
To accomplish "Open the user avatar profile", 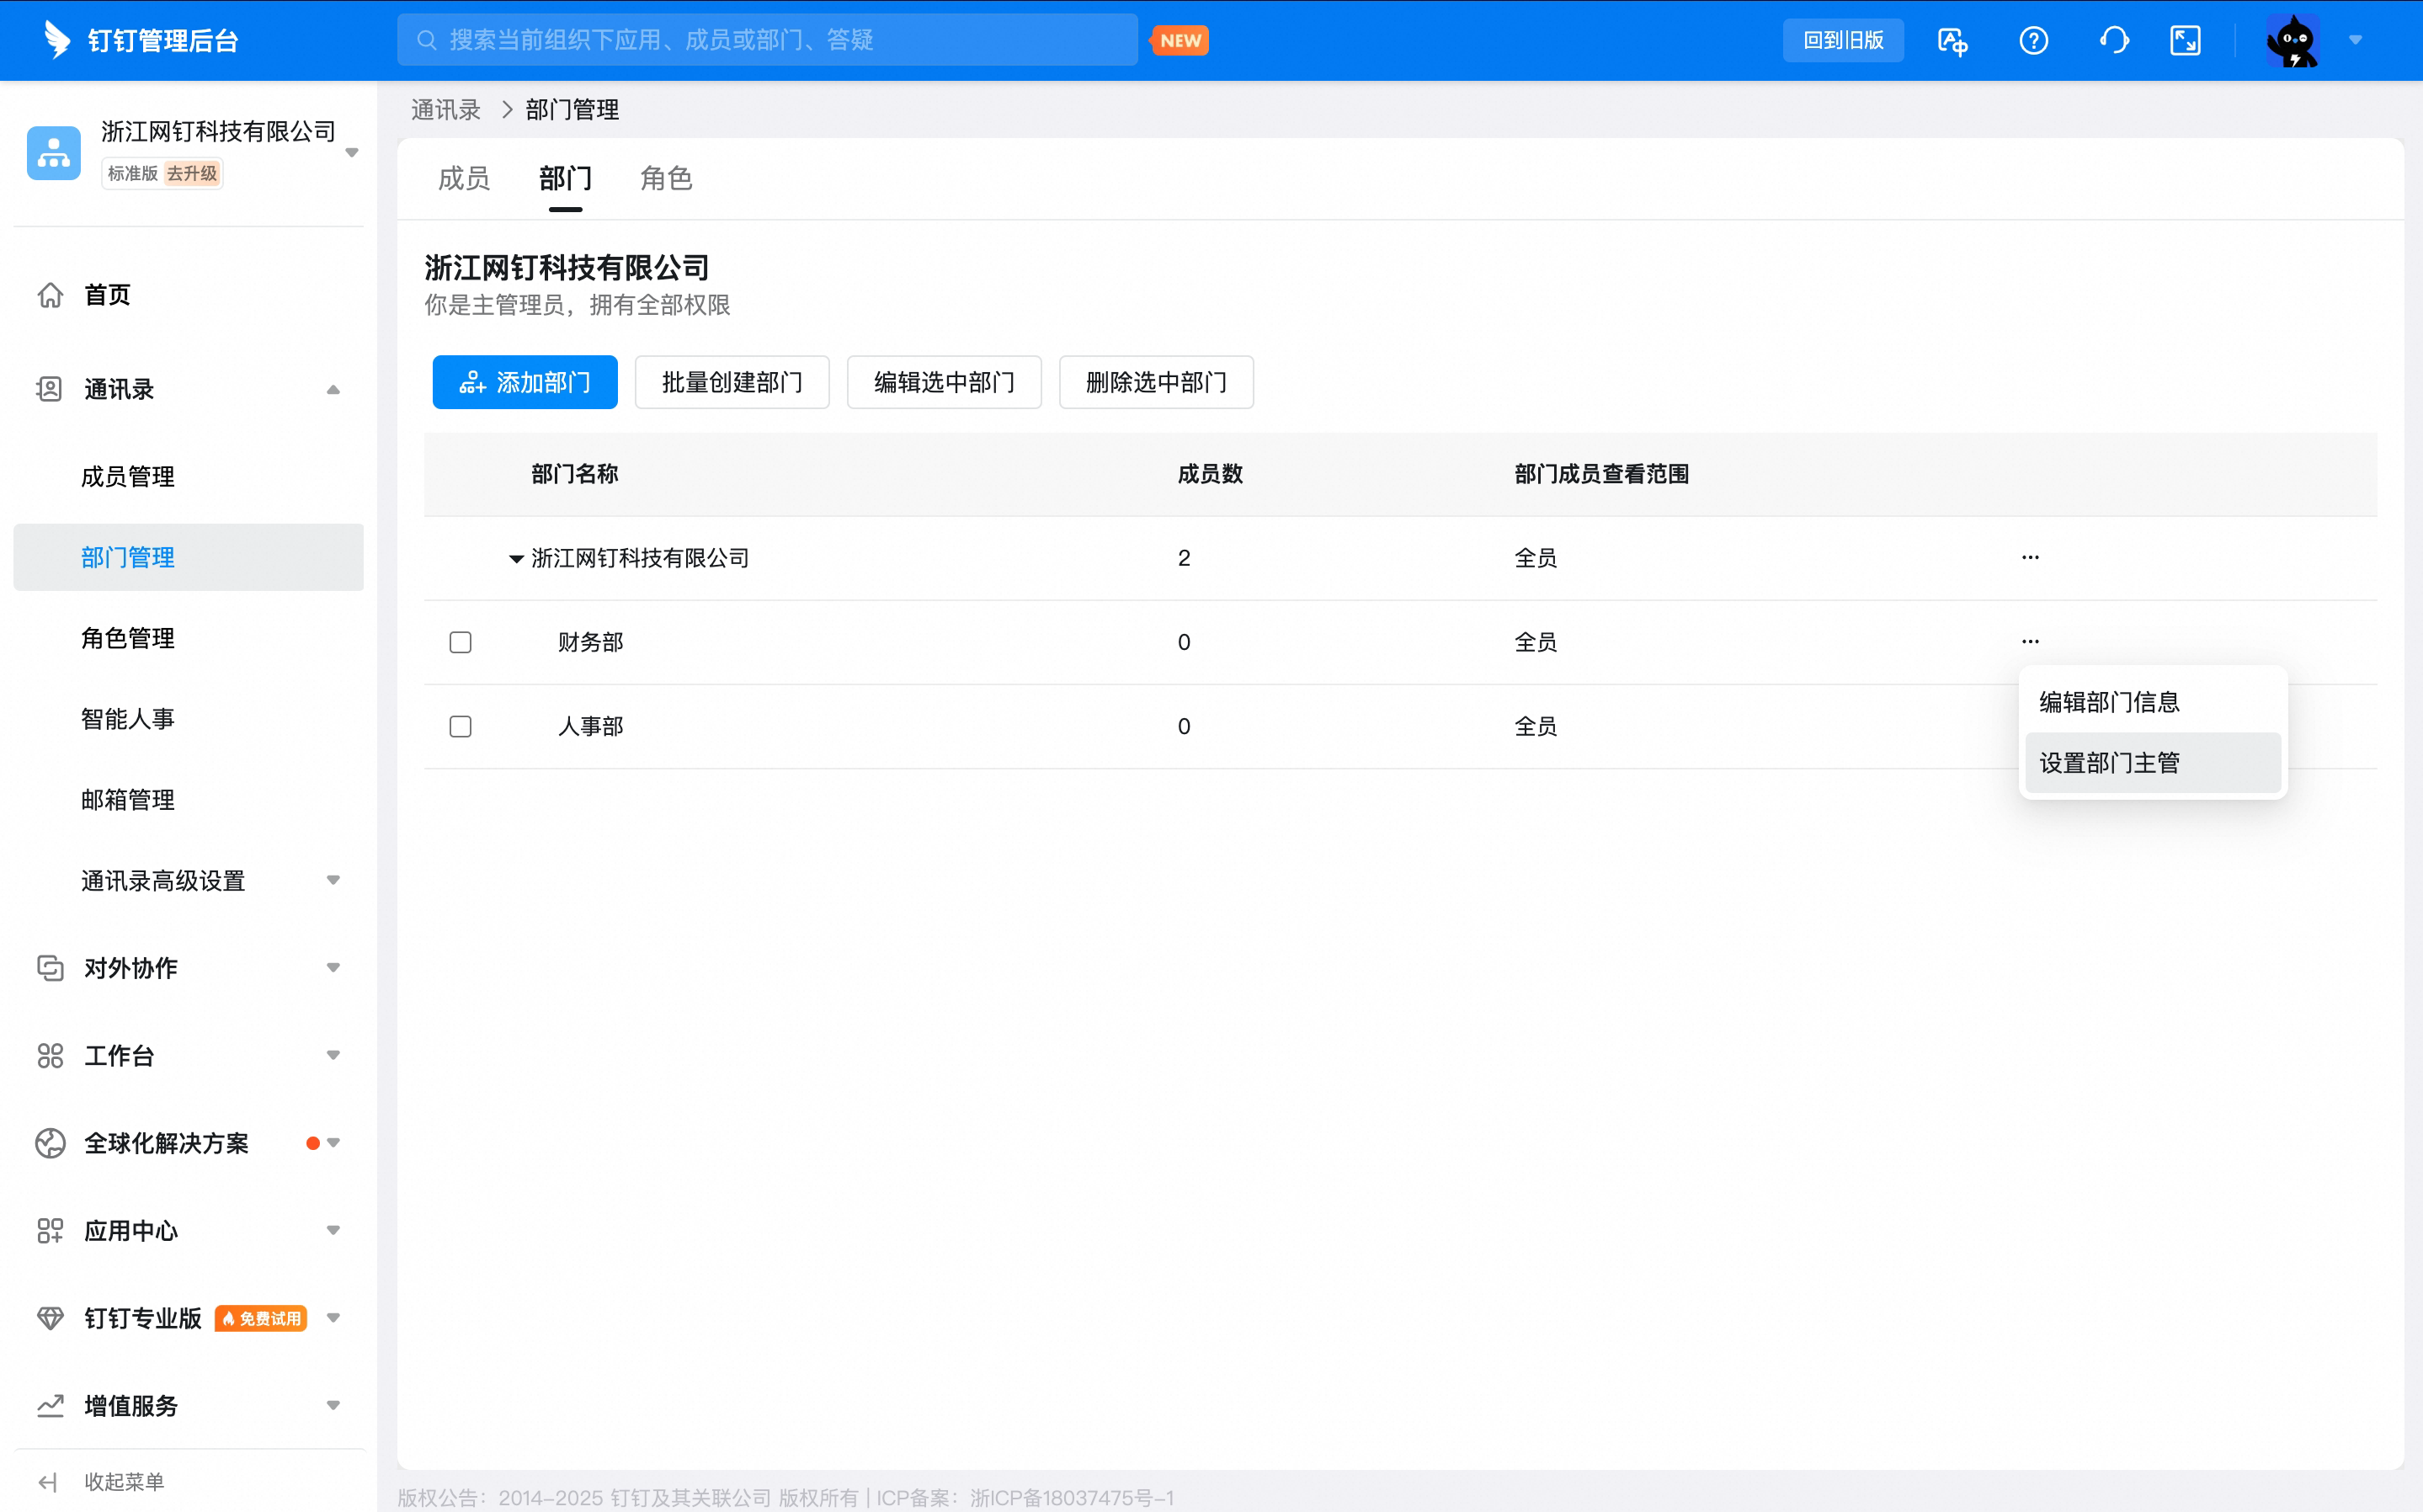I will tap(2292, 41).
